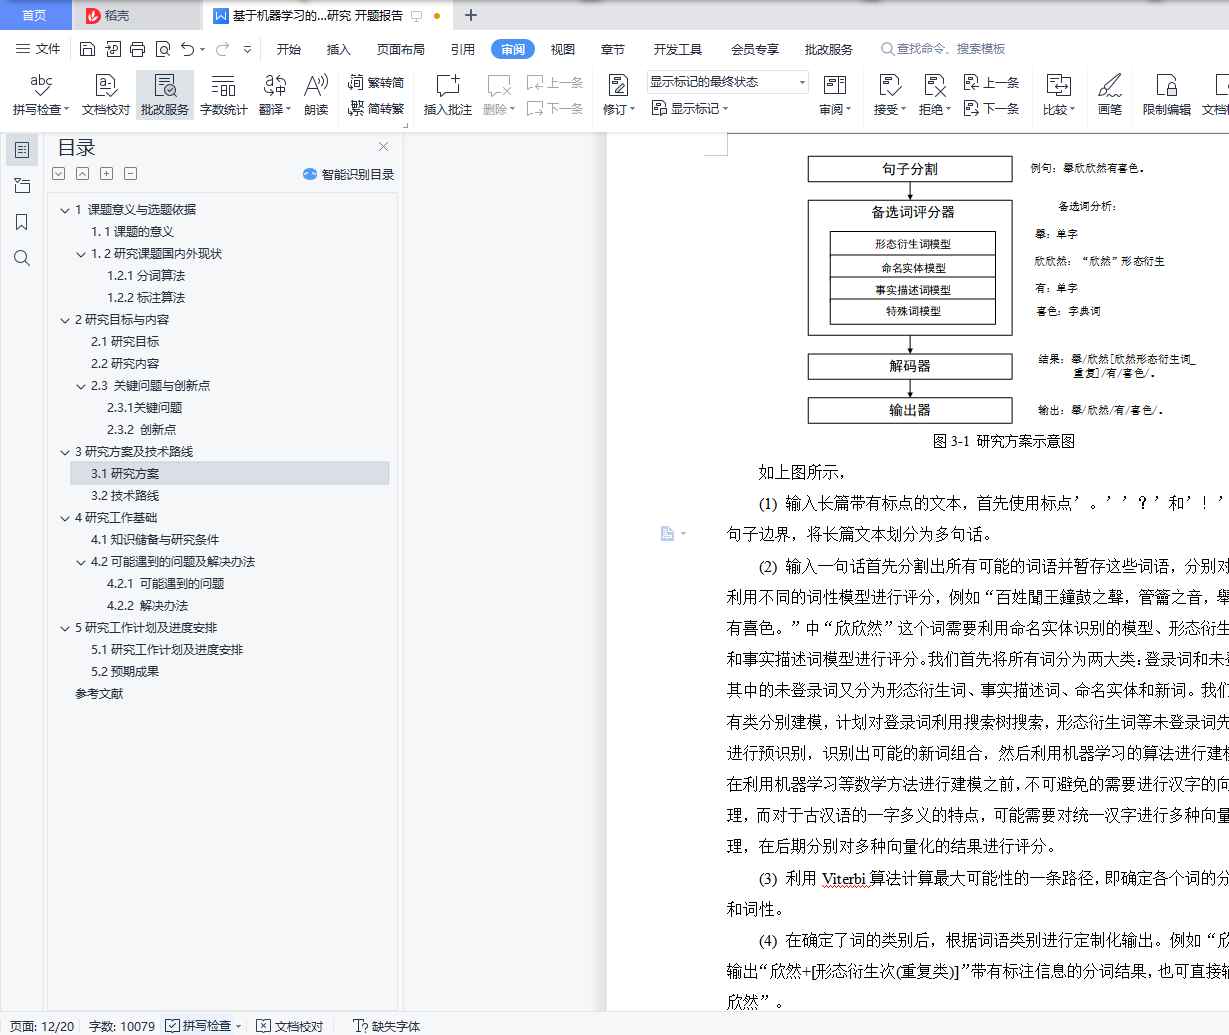Collapse the 4 研究工作基础 heading

click(65, 518)
